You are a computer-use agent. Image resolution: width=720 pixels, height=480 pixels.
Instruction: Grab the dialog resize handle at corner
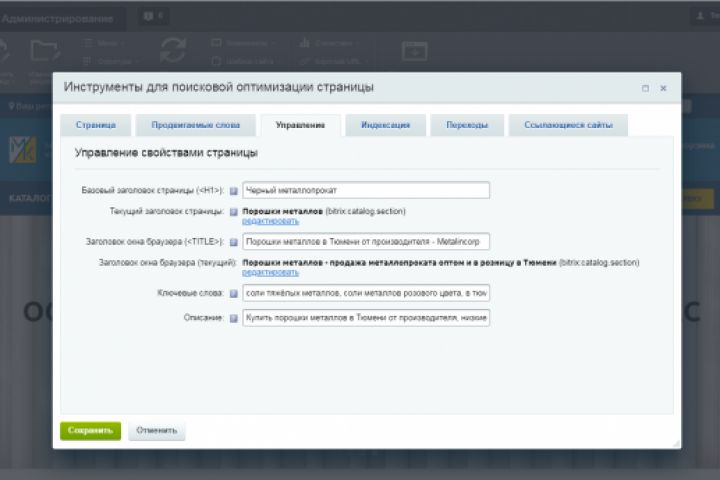(676, 444)
